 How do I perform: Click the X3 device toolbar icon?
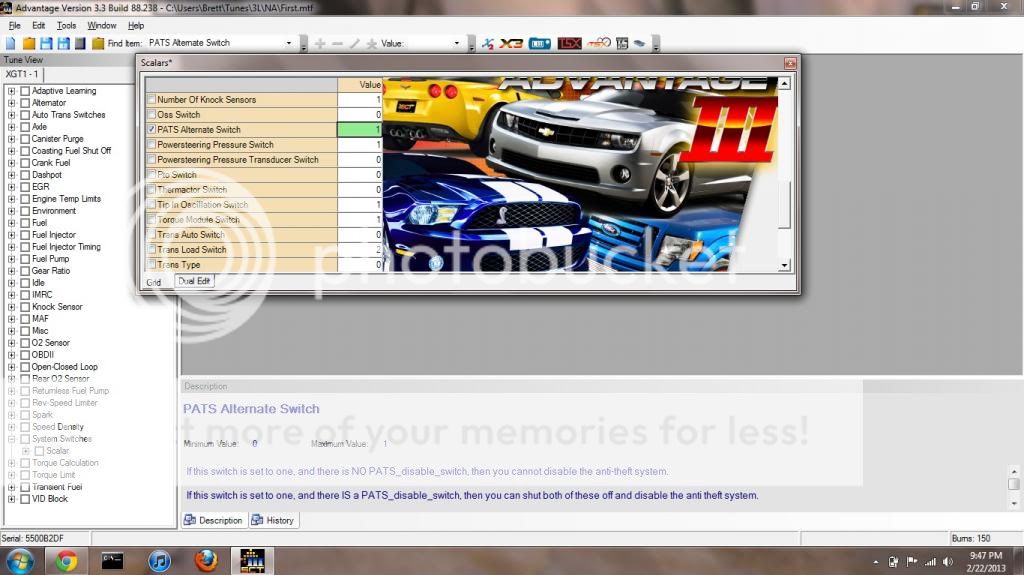(511, 44)
